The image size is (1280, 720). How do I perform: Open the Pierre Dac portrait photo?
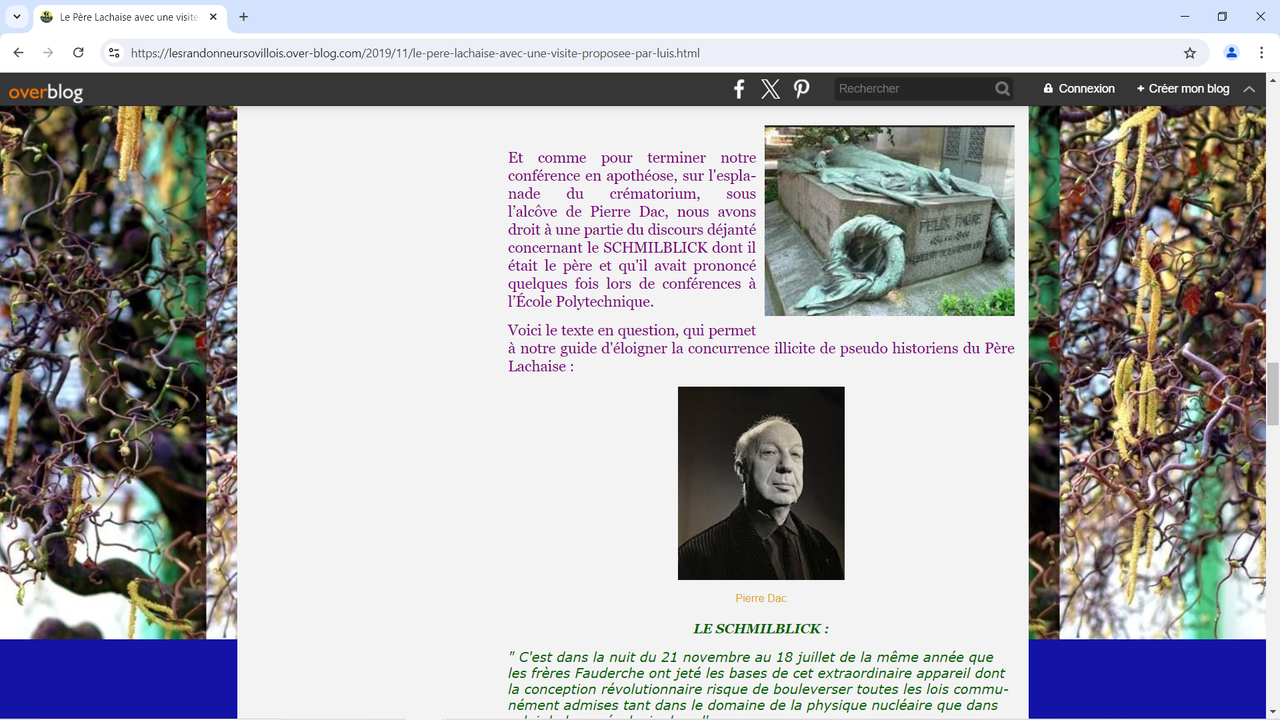point(761,483)
